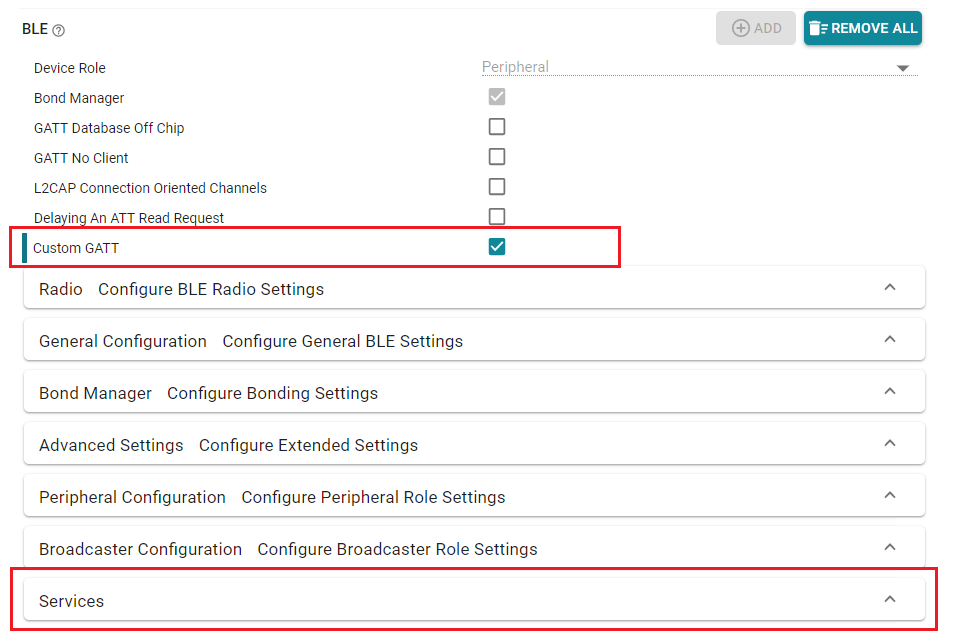Click the Configure Peripheral Role Settings header
This screenshot has height=644, width=954.
click(x=373, y=497)
